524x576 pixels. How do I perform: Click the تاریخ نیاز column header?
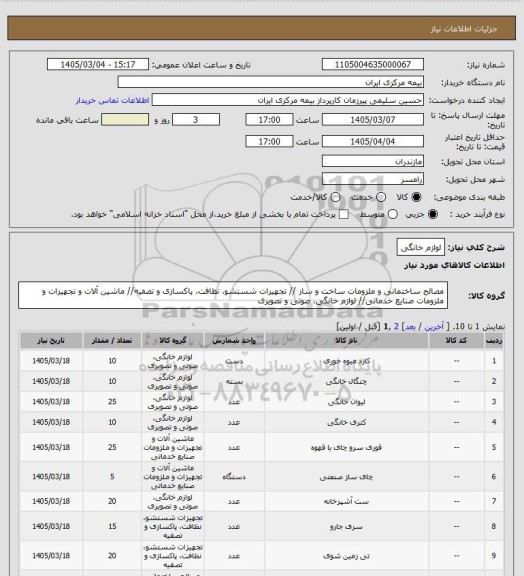tap(51, 341)
